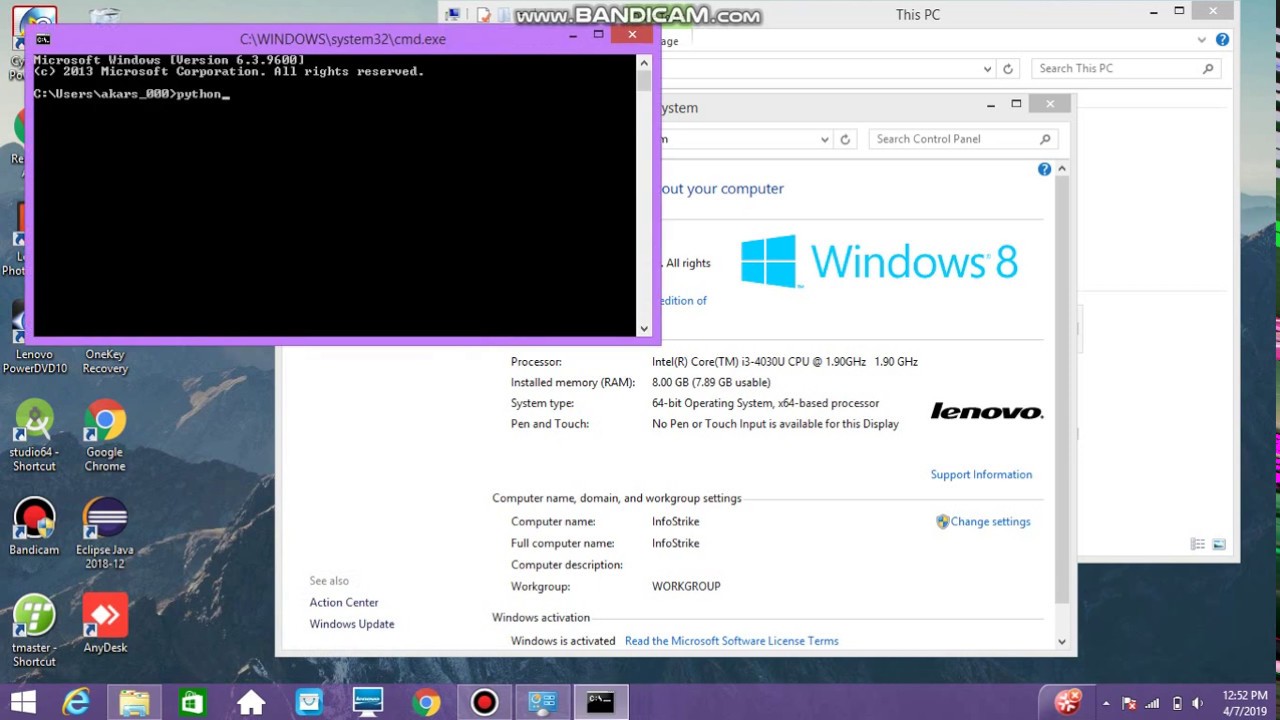Open the studio64 shortcut desktop icon
The image size is (1280, 720).
click(x=34, y=436)
